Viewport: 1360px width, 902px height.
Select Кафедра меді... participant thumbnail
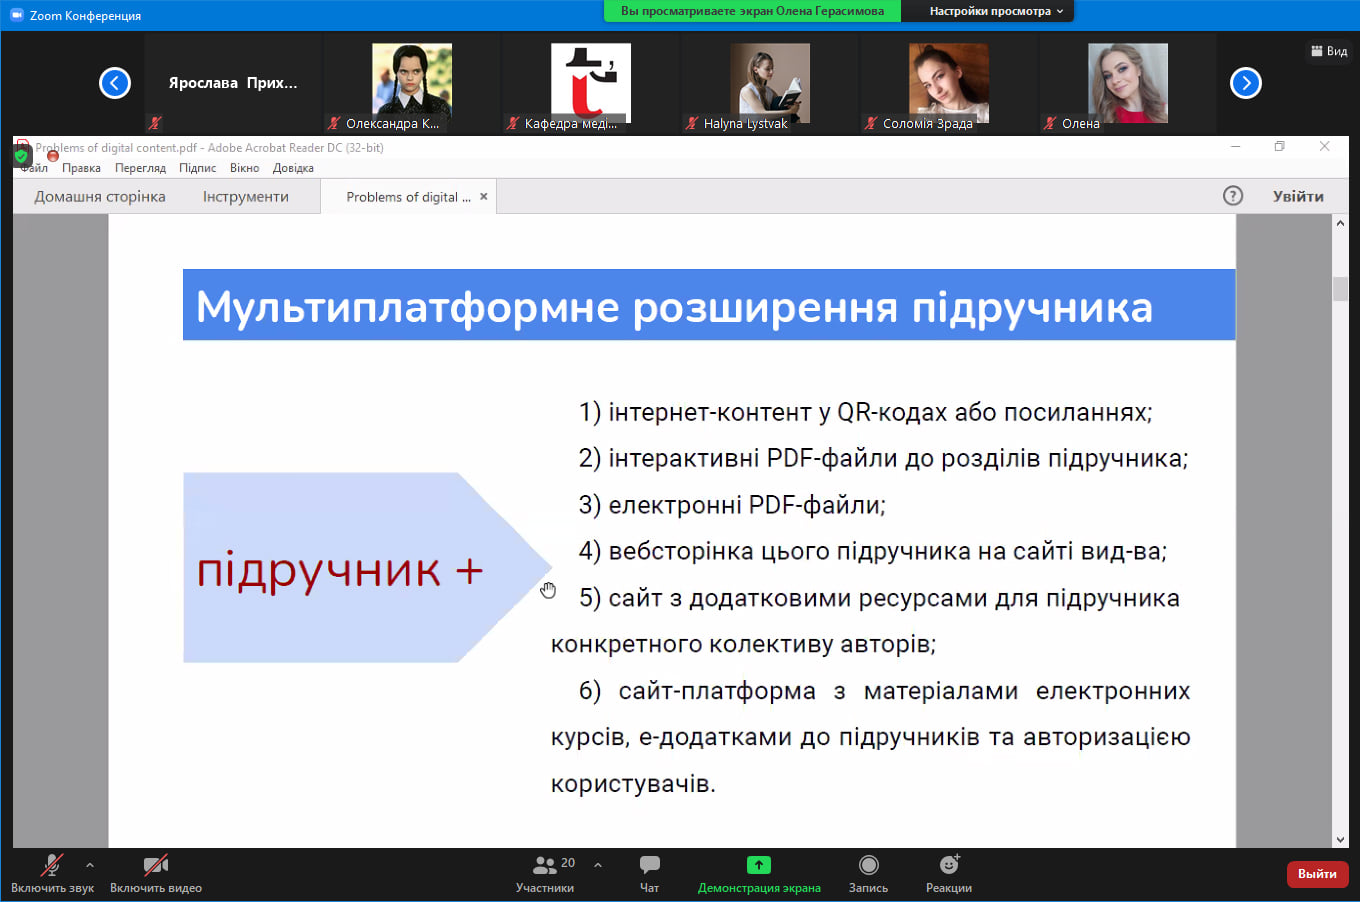(590, 83)
